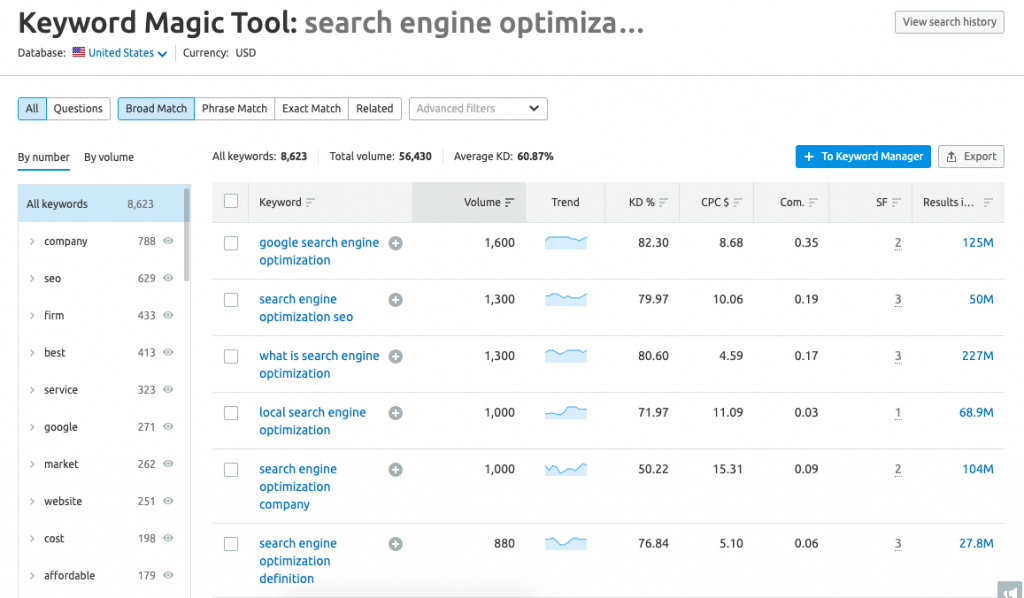Switch to Questions tab
This screenshot has height=598, width=1024.
point(78,108)
